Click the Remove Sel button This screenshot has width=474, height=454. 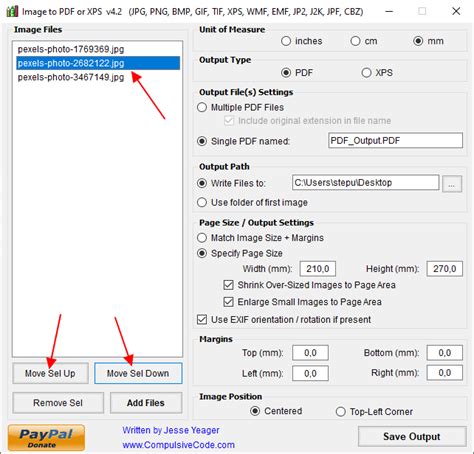(58, 403)
